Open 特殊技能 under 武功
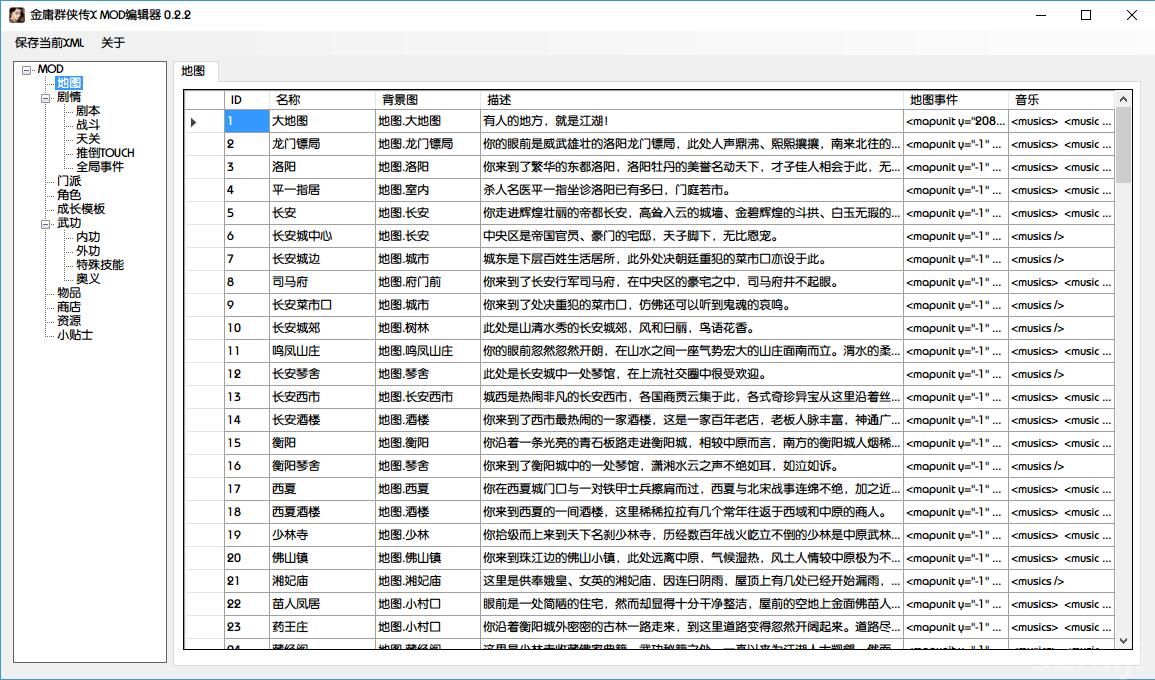 coord(100,265)
